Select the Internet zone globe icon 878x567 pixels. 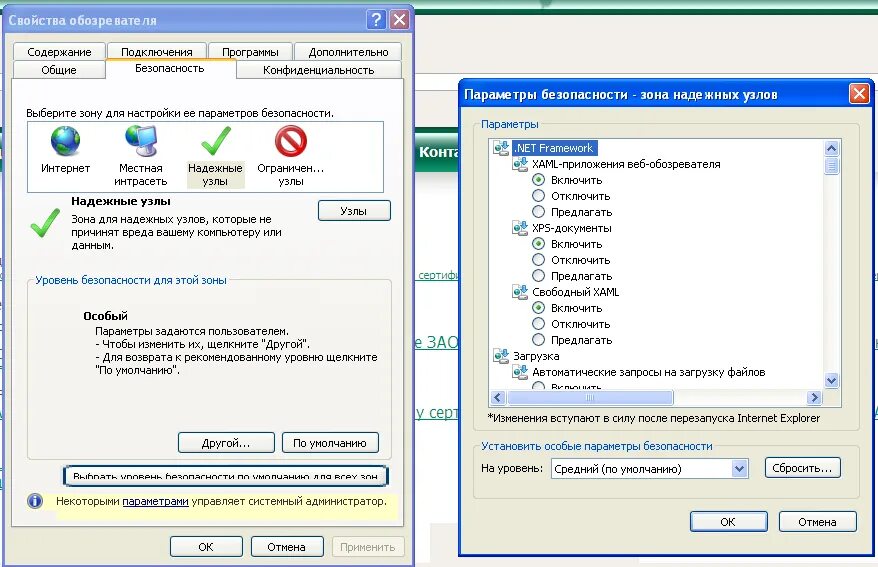click(66, 140)
